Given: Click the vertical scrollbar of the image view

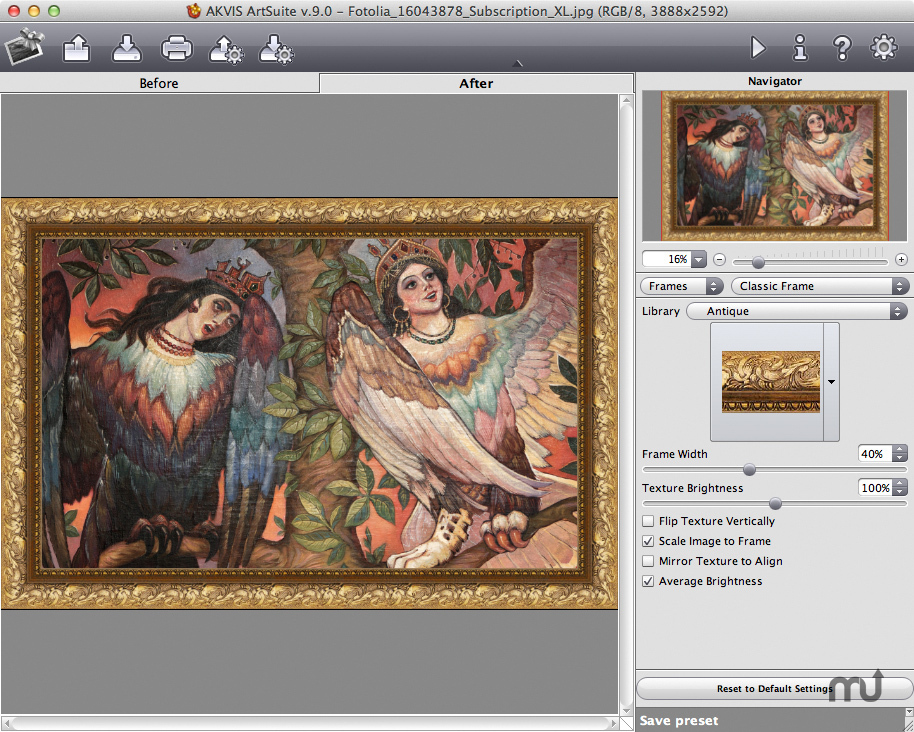Looking at the screenshot, I should coord(626,405).
